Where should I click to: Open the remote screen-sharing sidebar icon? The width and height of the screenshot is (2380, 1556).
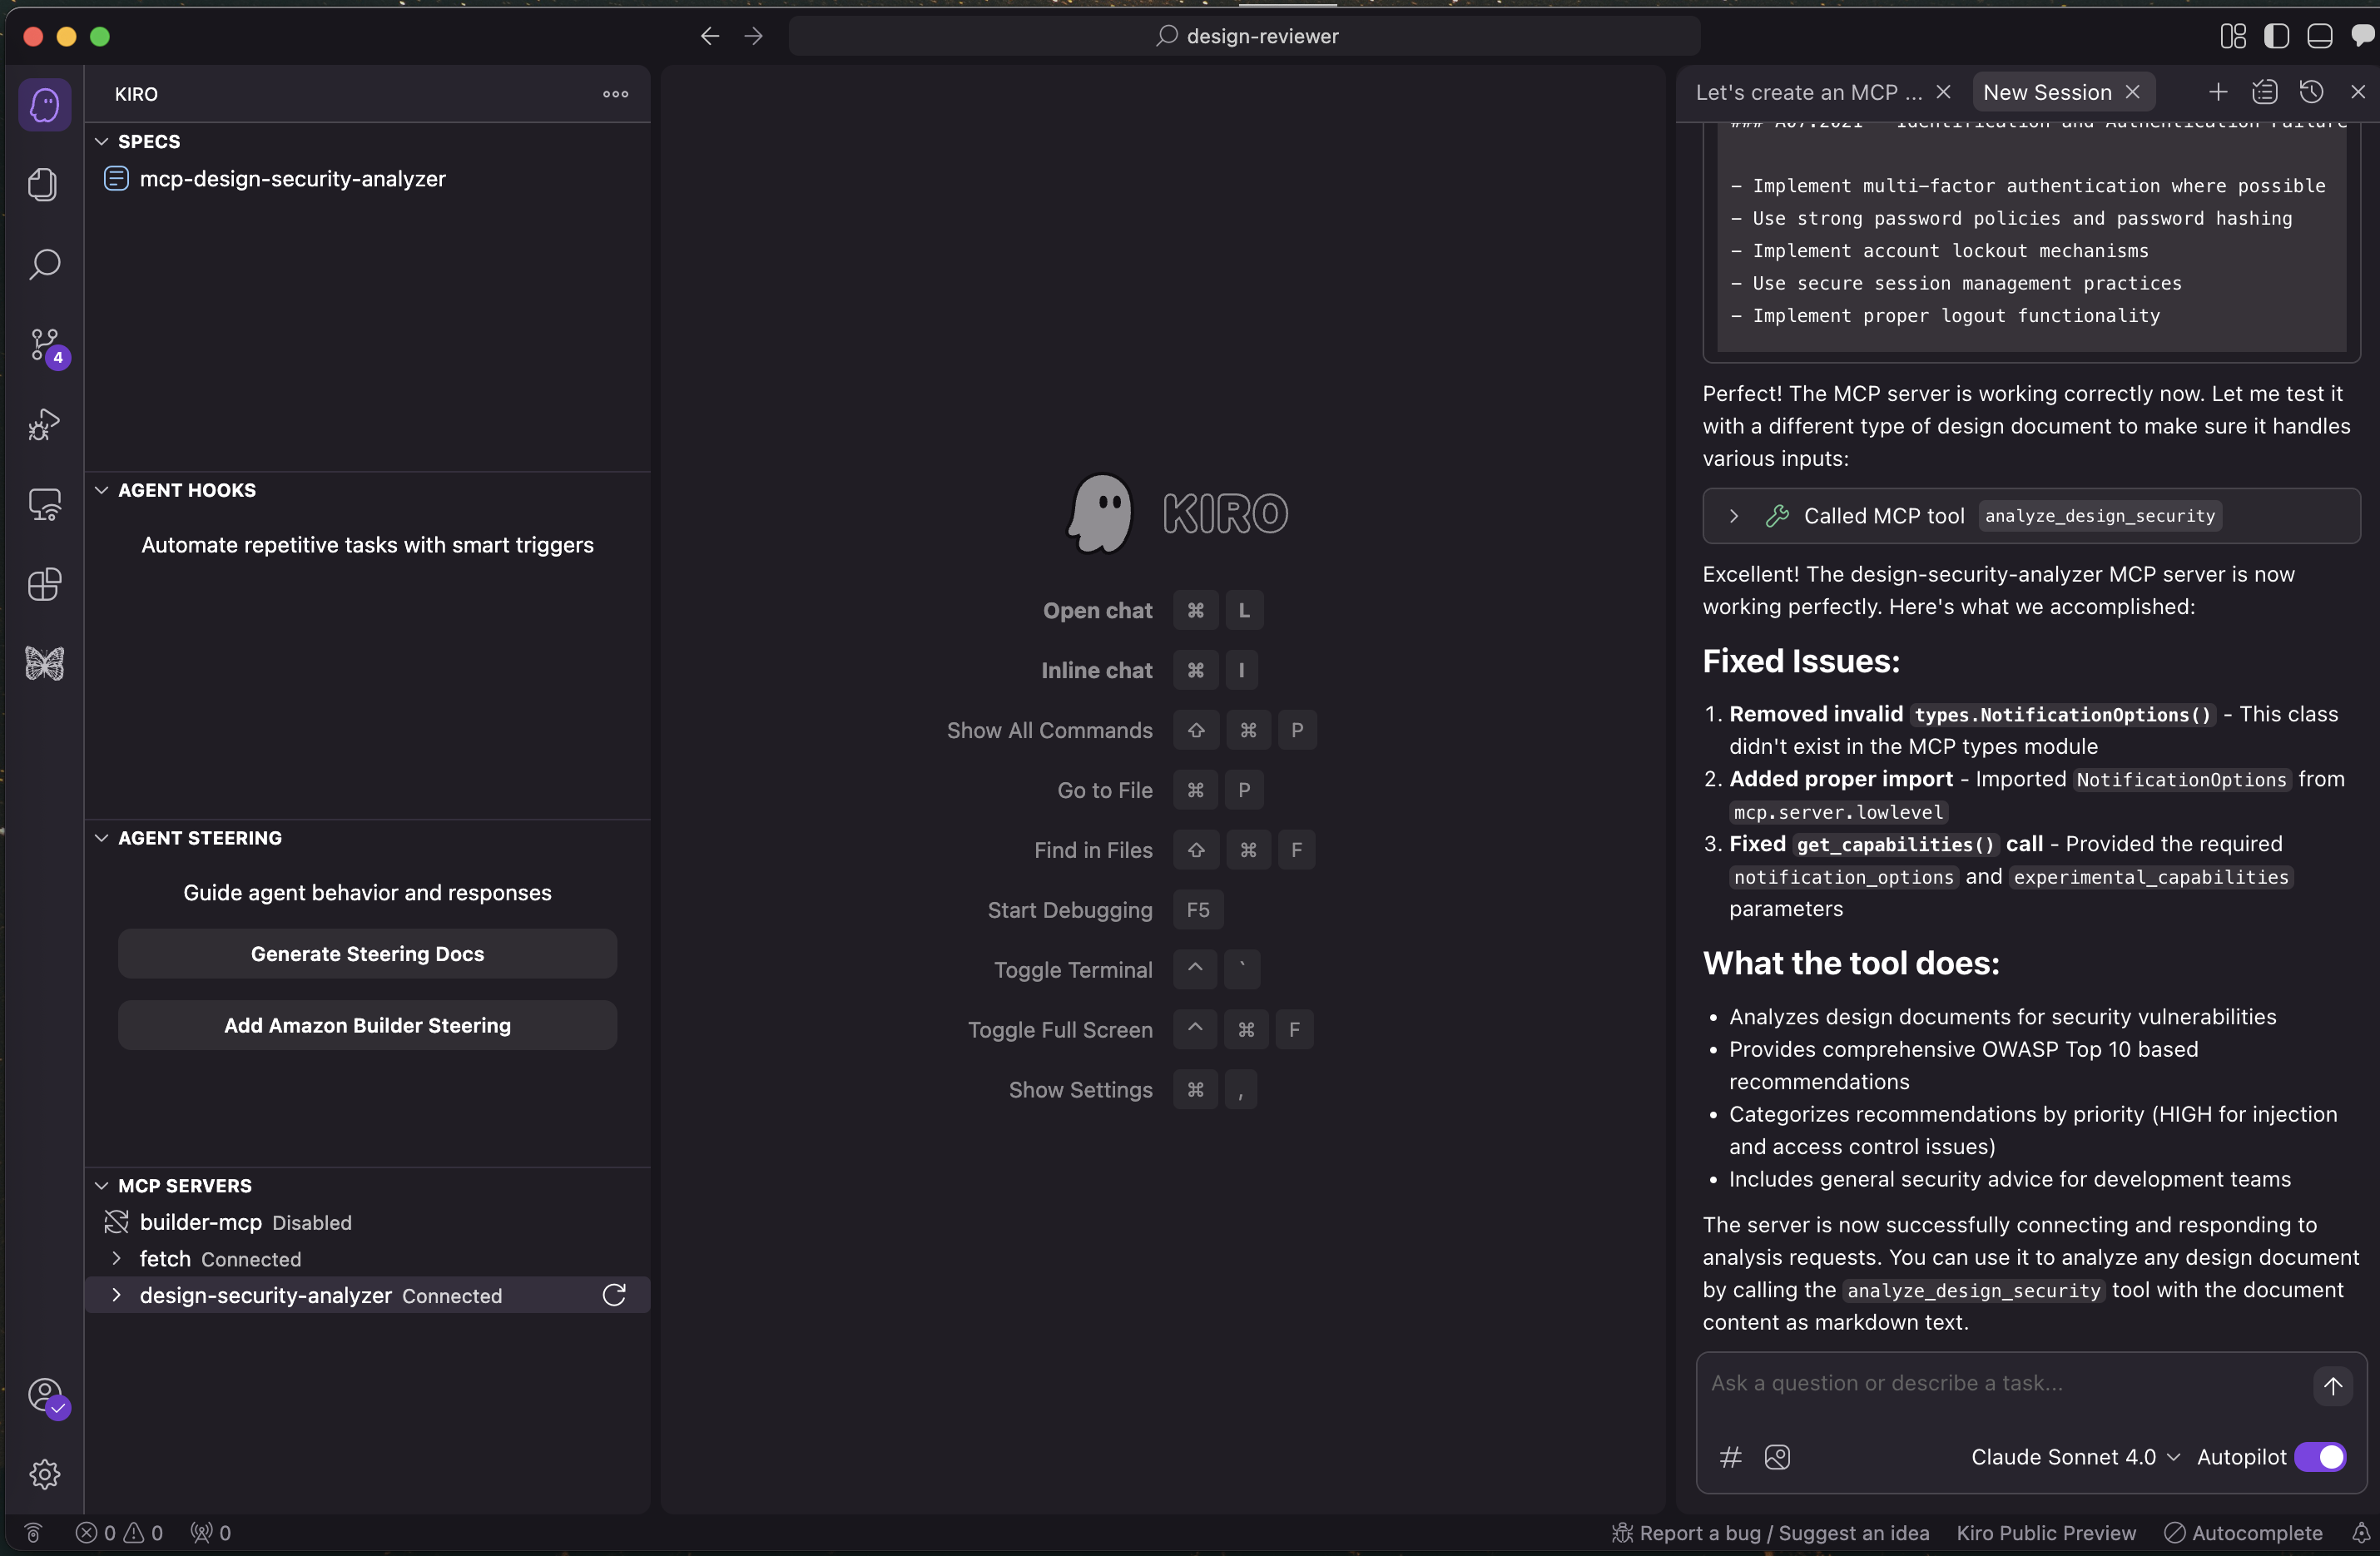pyautogui.click(x=44, y=505)
